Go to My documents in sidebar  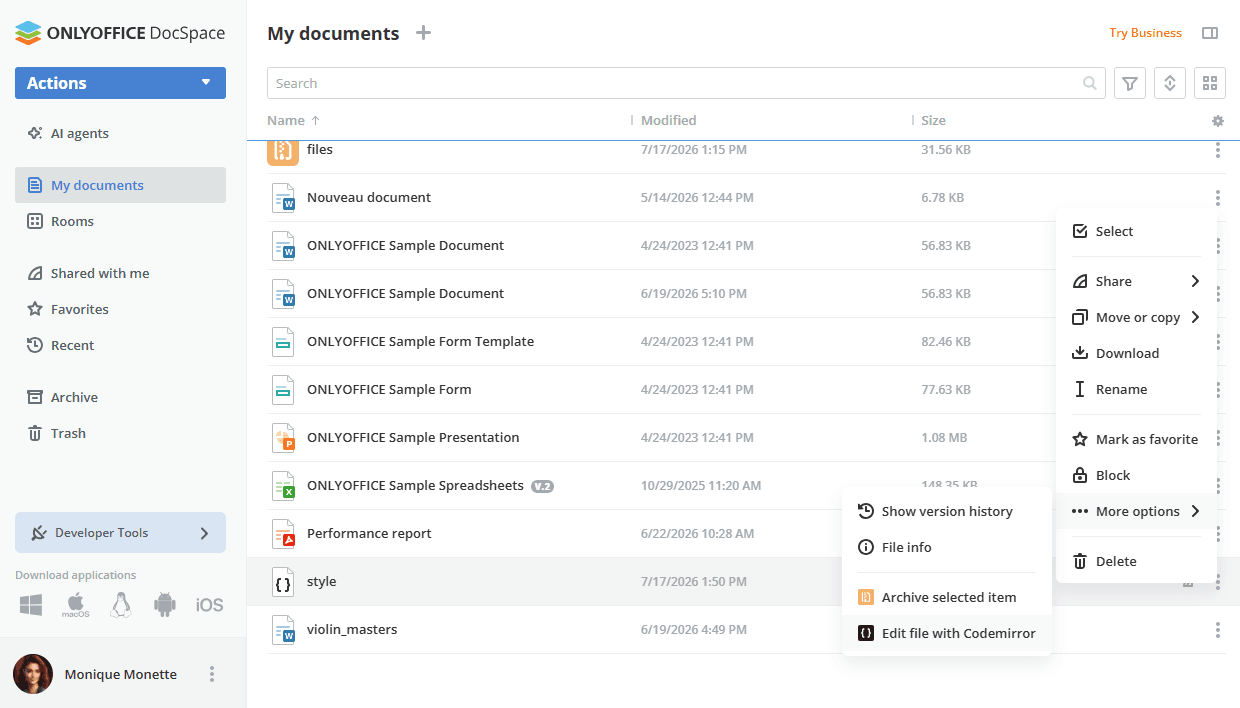120,185
